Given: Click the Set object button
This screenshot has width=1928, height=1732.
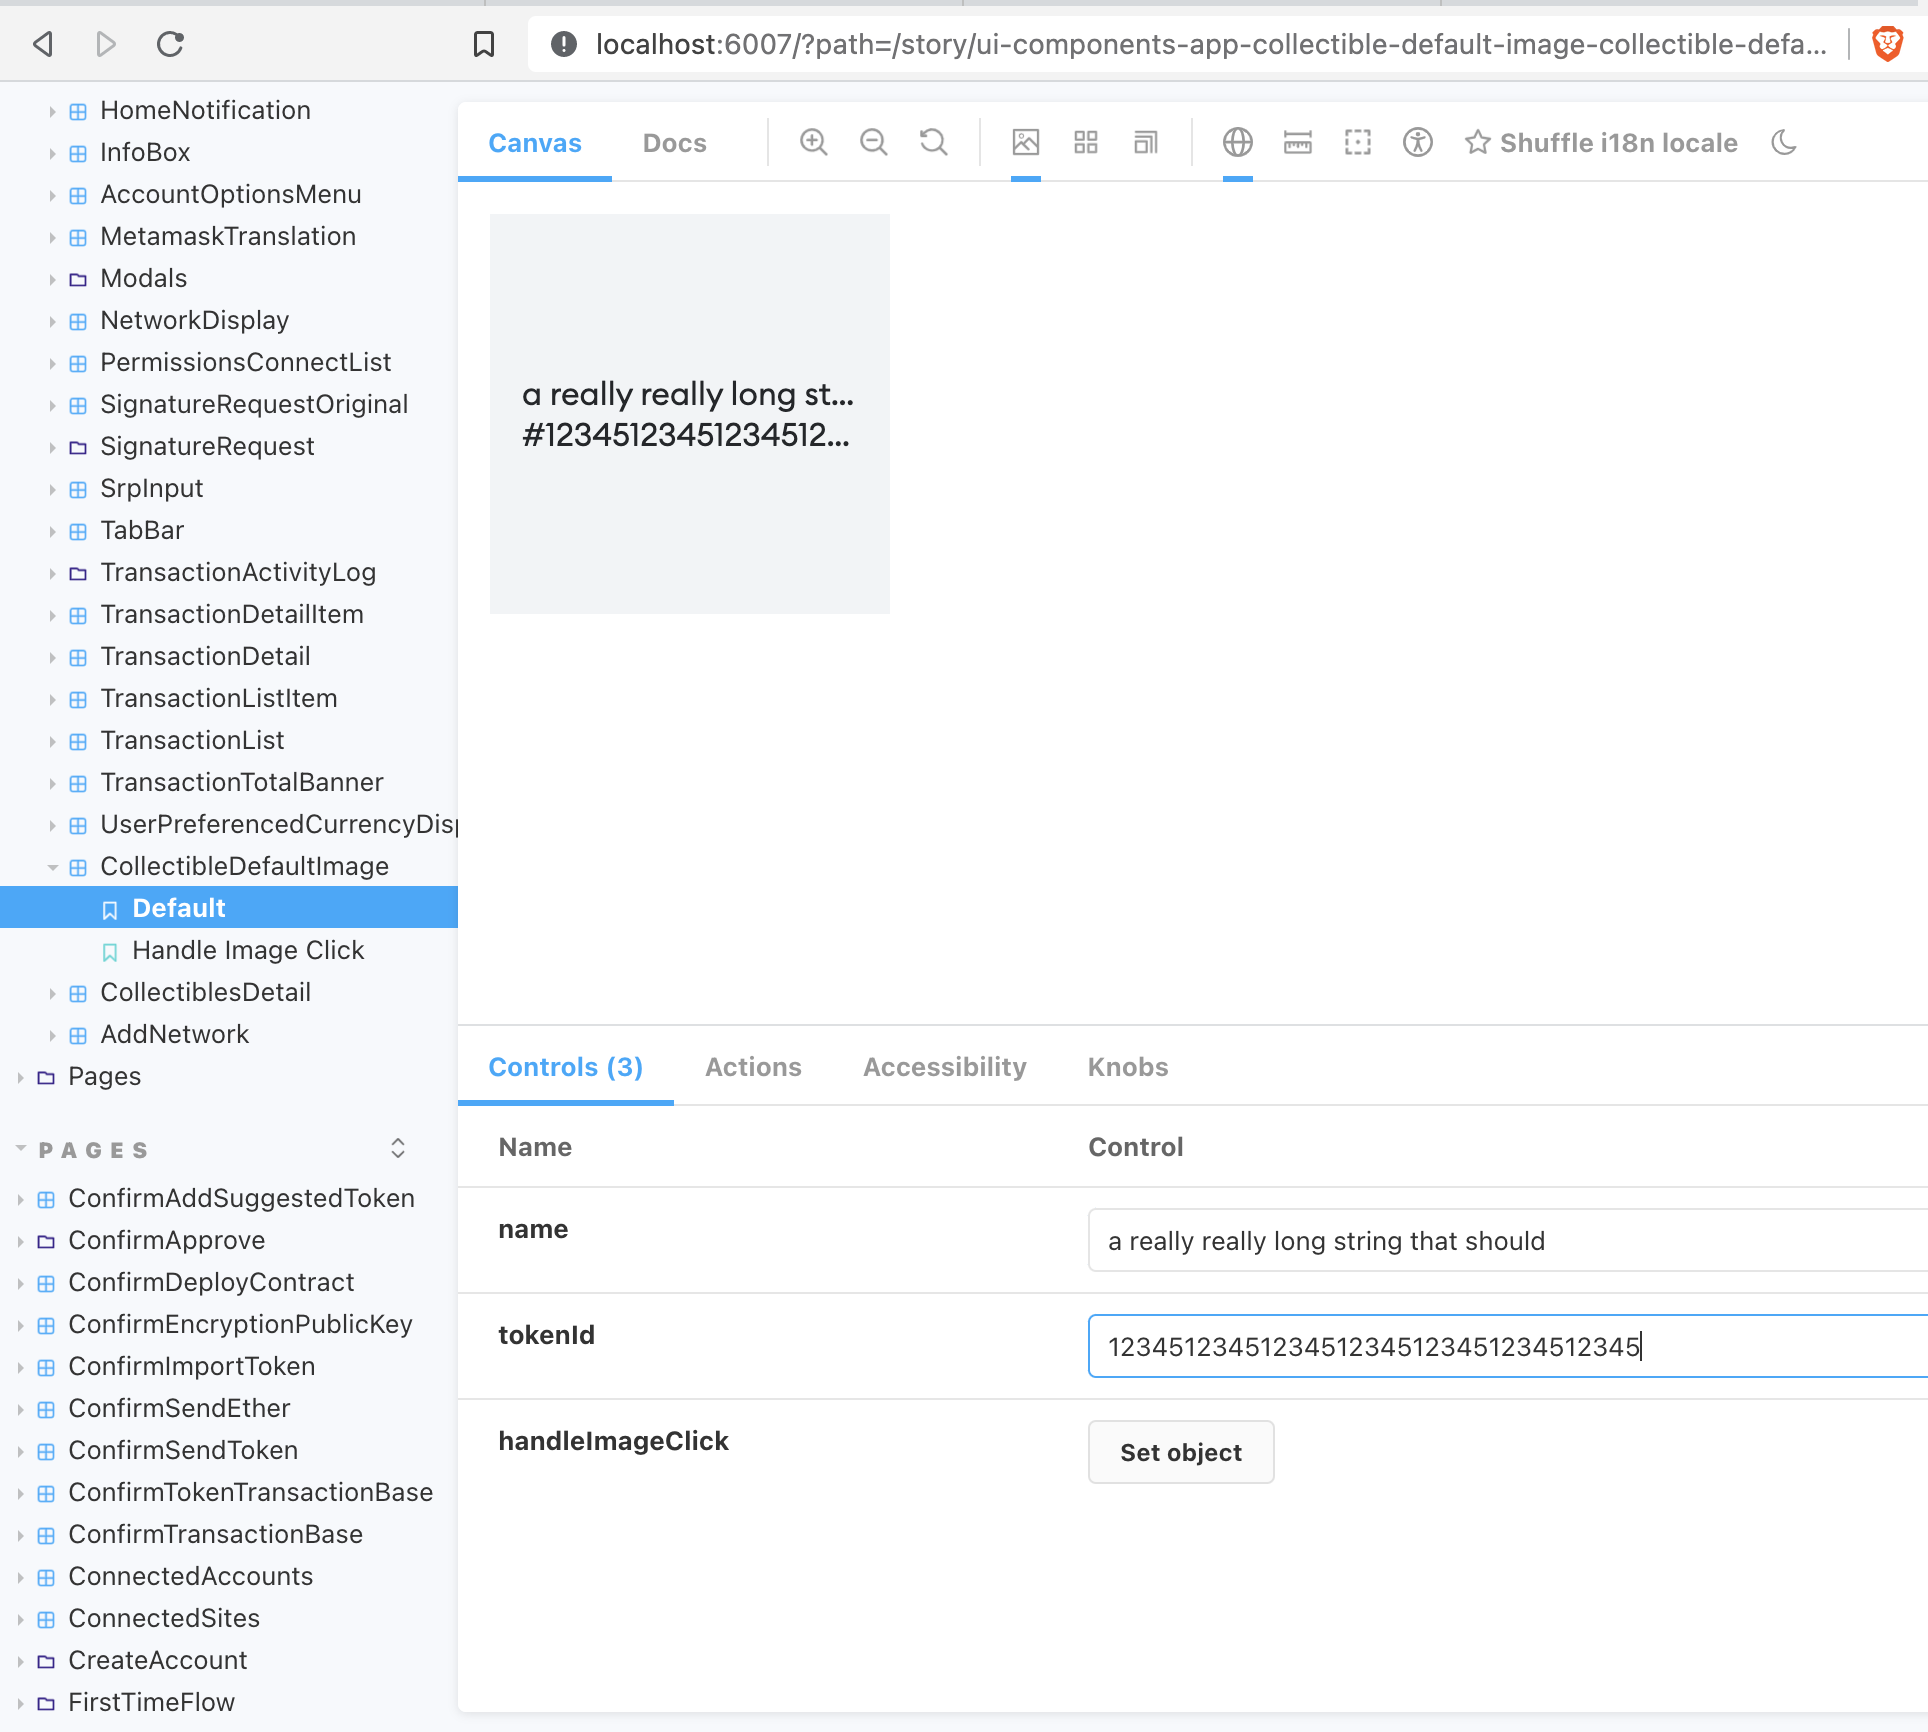Looking at the screenshot, I should tap(1180, 1452).
